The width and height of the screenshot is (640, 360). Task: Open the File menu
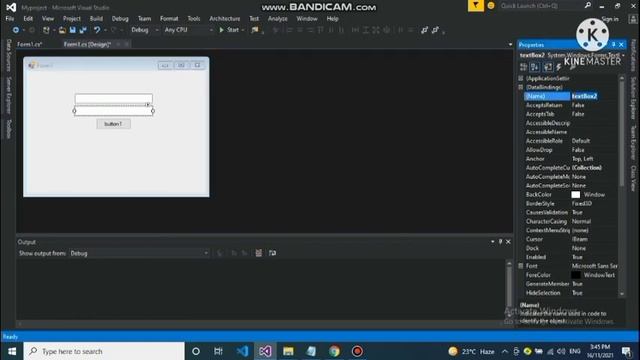point(10,18)
